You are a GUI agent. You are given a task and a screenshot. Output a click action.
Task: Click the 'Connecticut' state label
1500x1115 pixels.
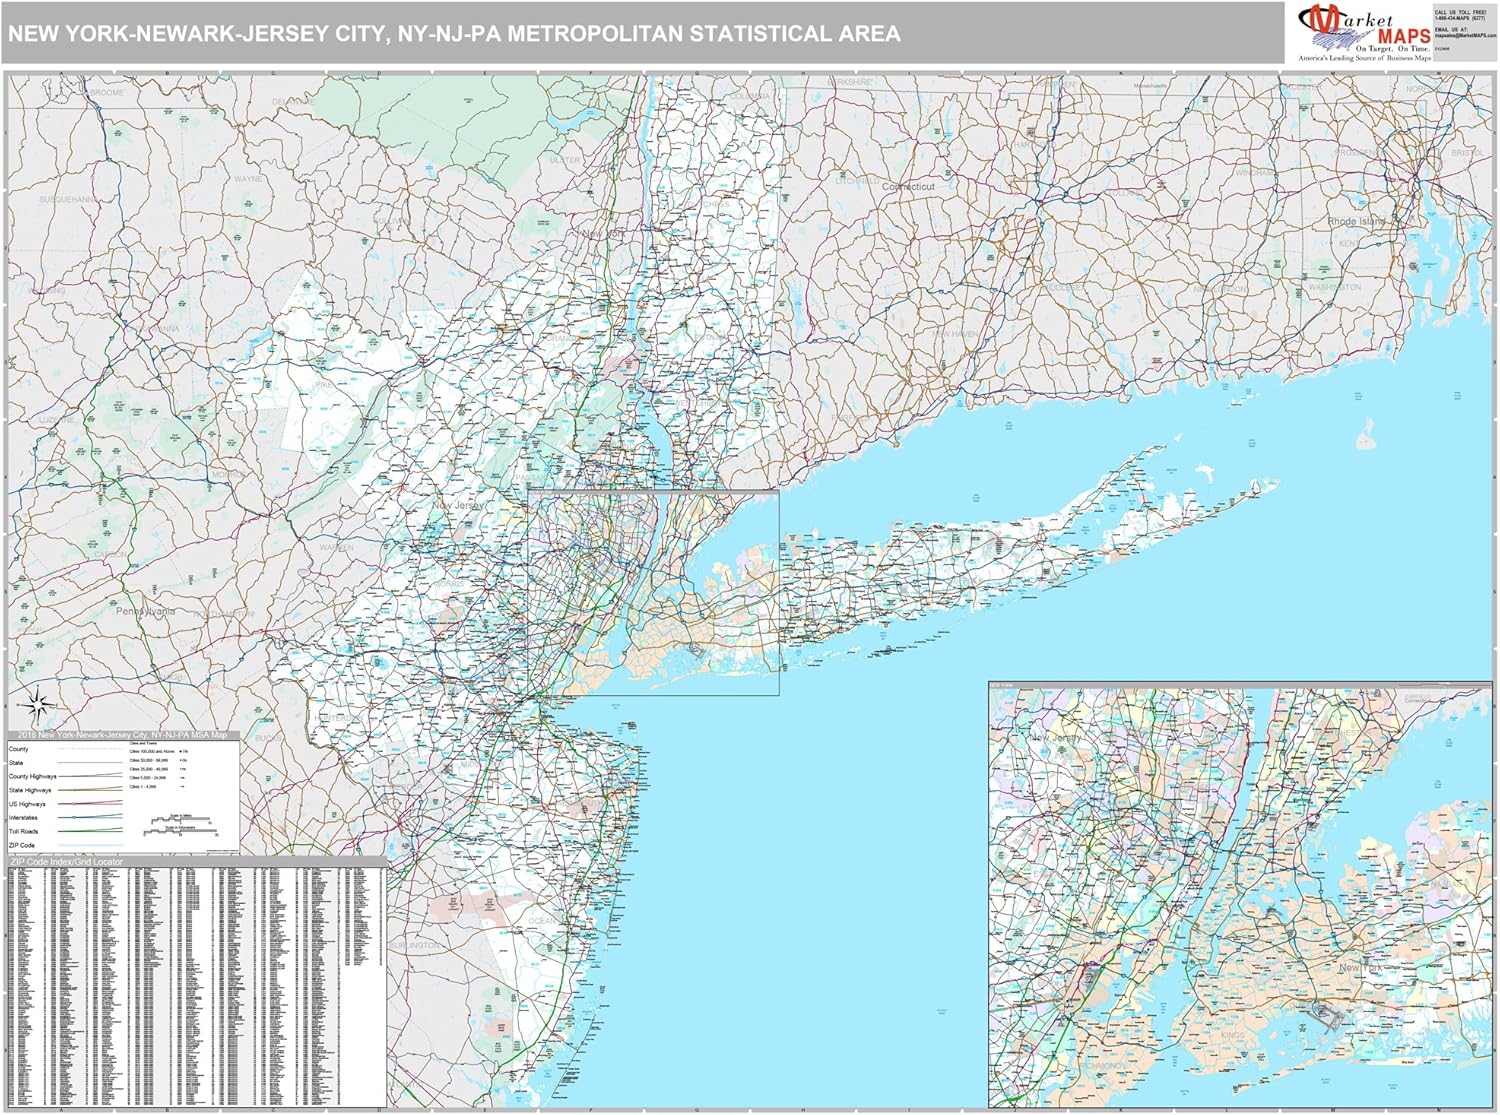click(908, 187)
